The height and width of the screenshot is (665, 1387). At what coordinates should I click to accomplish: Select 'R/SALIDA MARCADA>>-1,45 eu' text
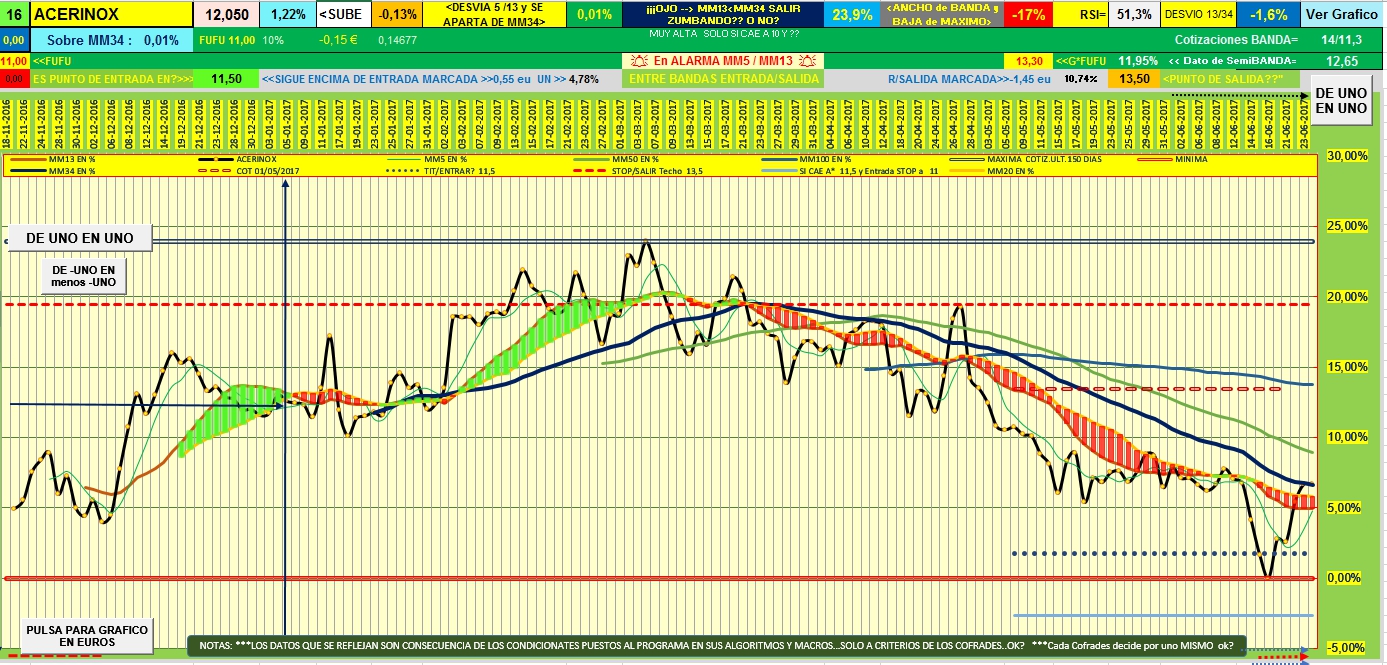tap(969, 79)
